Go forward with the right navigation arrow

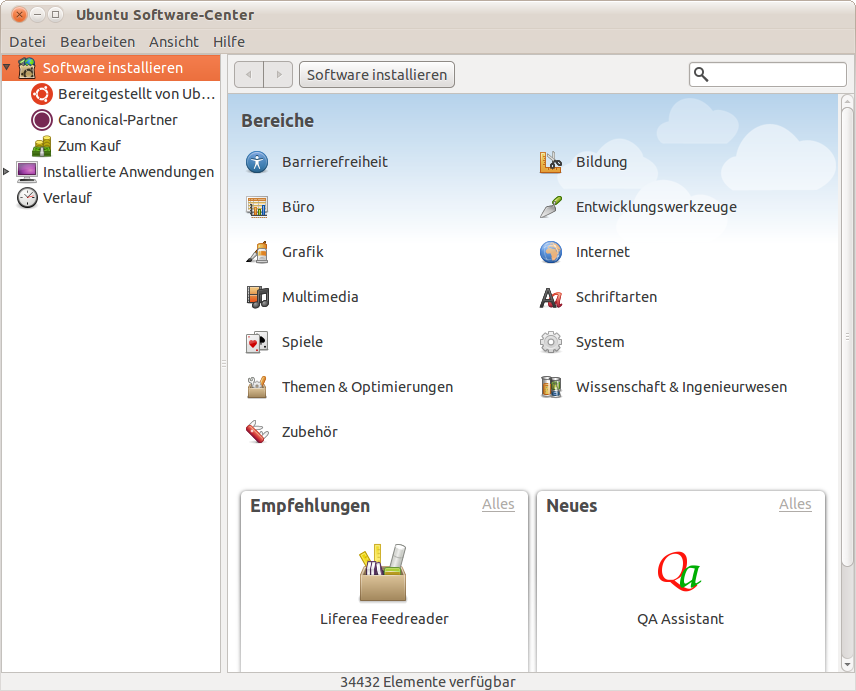[x=278, y=75]
